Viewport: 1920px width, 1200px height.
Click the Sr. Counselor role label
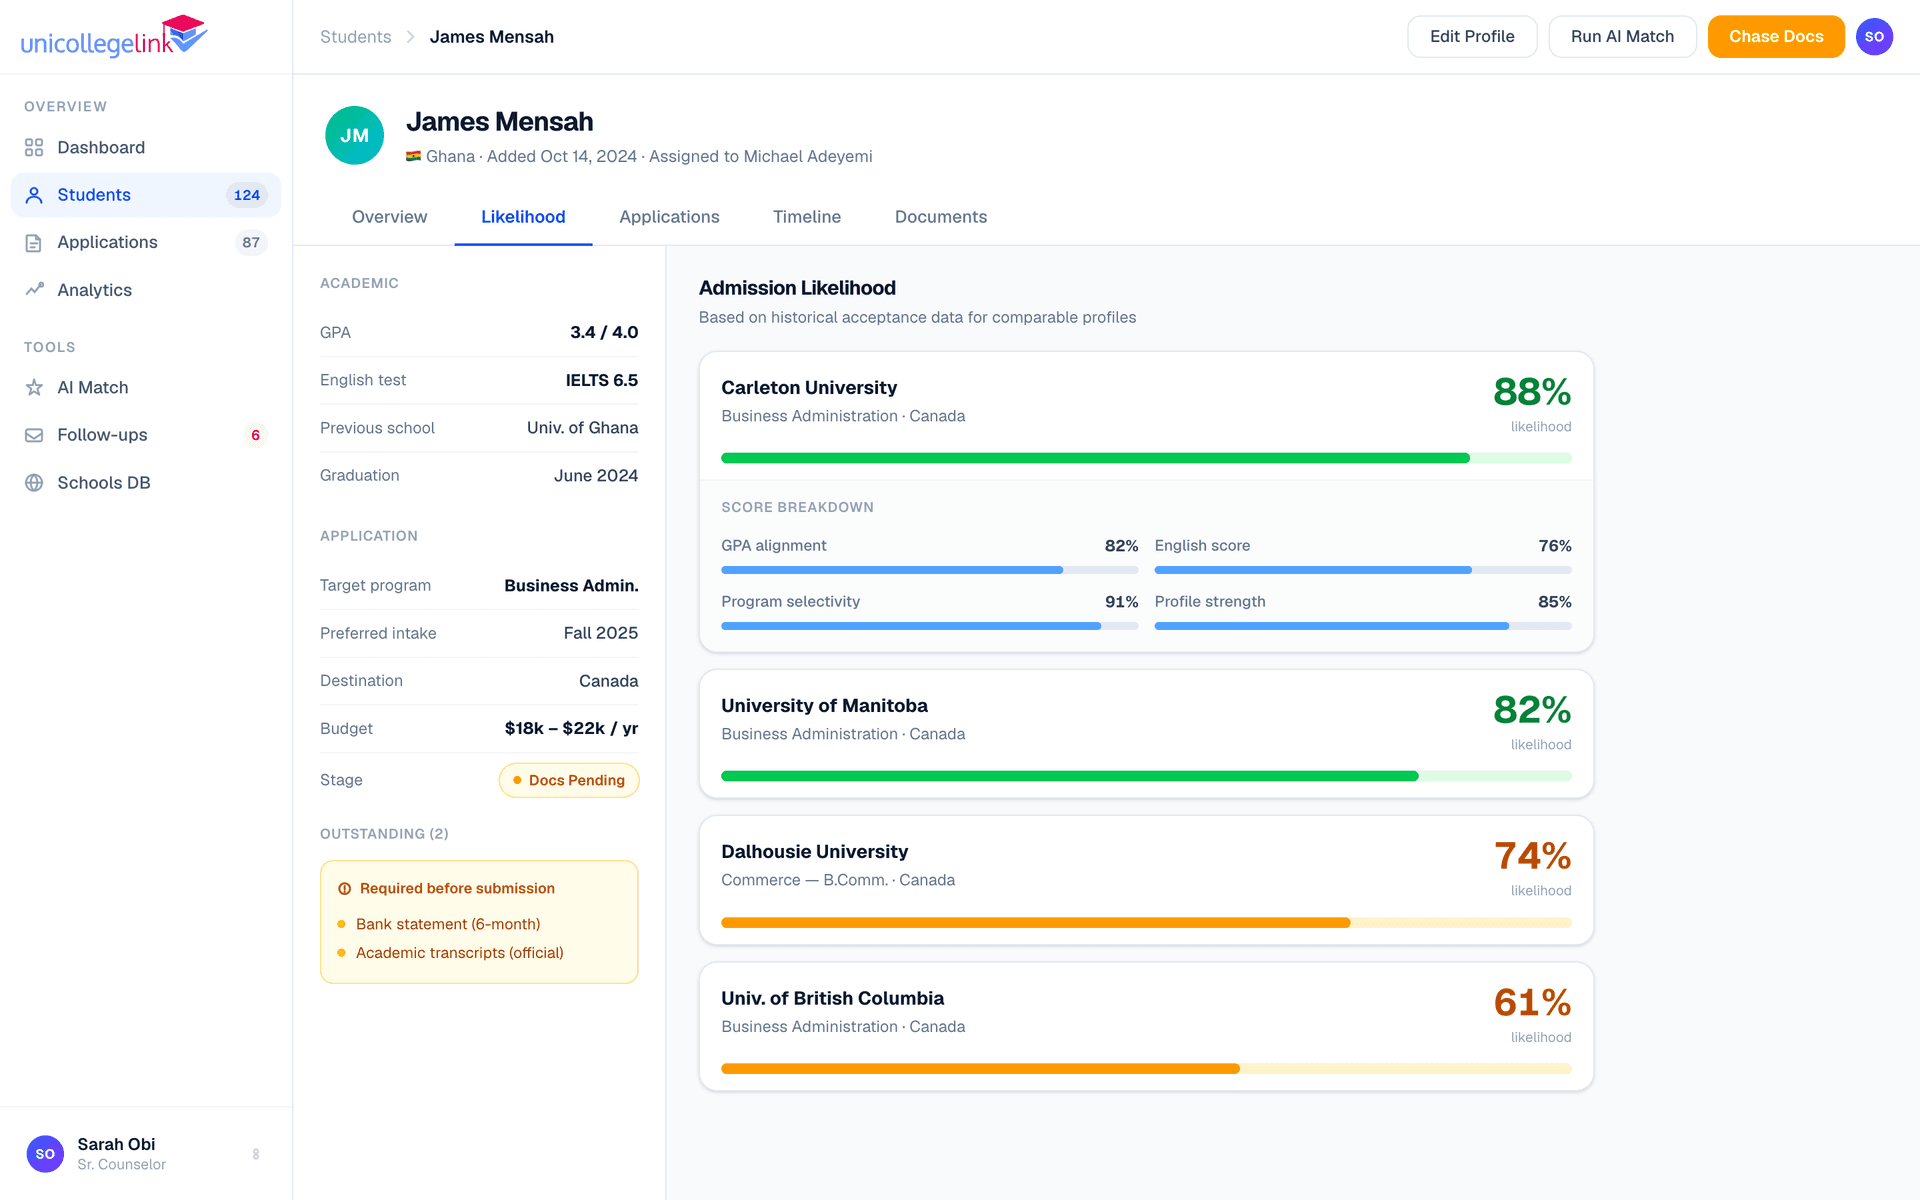click(x=122, y=1165)
